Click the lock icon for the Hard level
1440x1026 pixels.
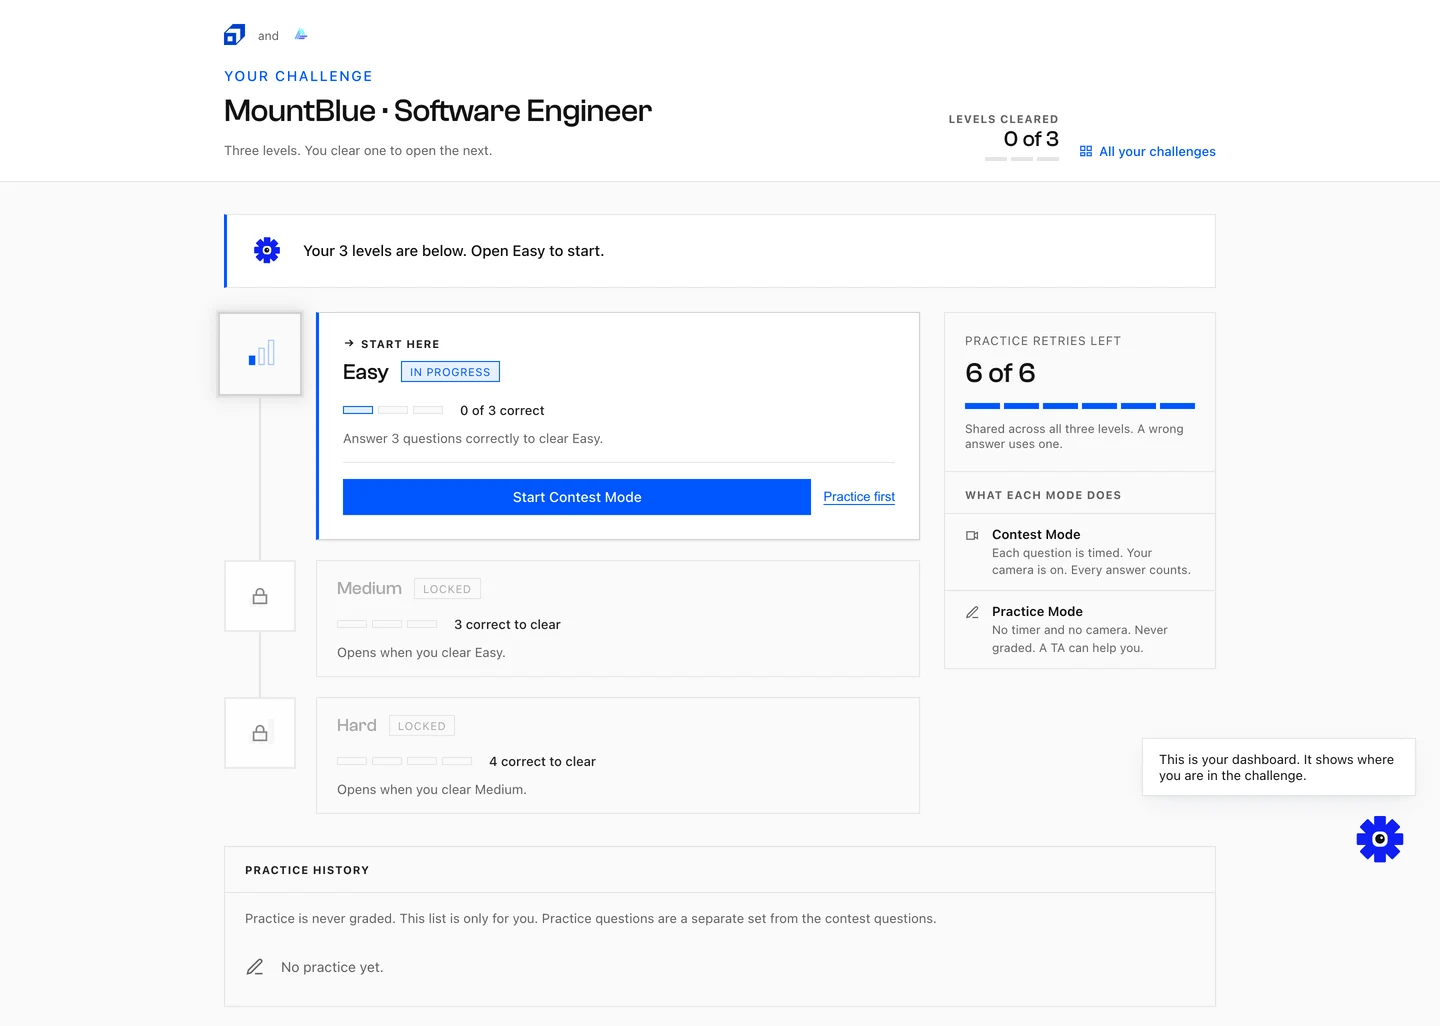(260, 733)
